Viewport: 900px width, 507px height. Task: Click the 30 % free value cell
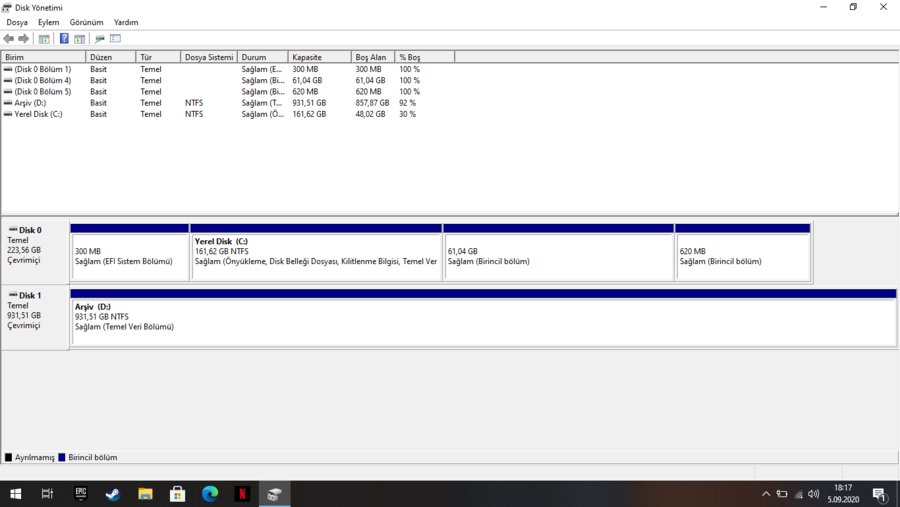pos(407,114)
